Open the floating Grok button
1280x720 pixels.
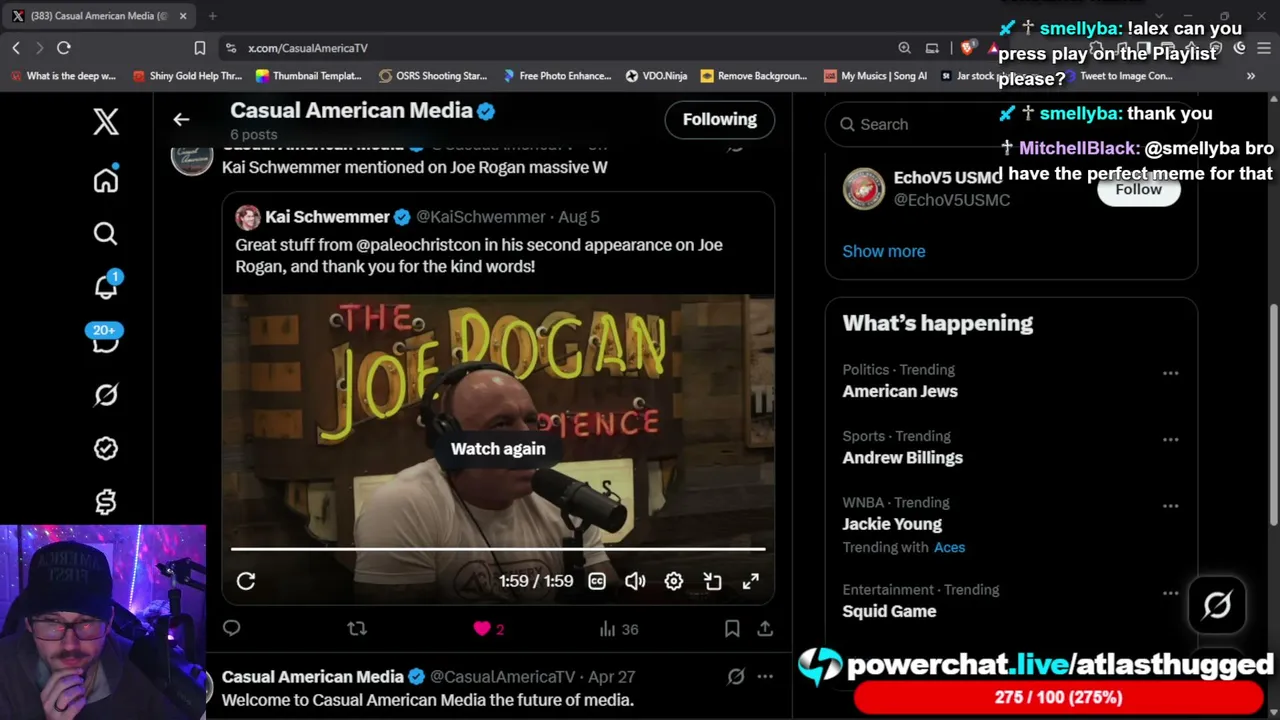1217,605
